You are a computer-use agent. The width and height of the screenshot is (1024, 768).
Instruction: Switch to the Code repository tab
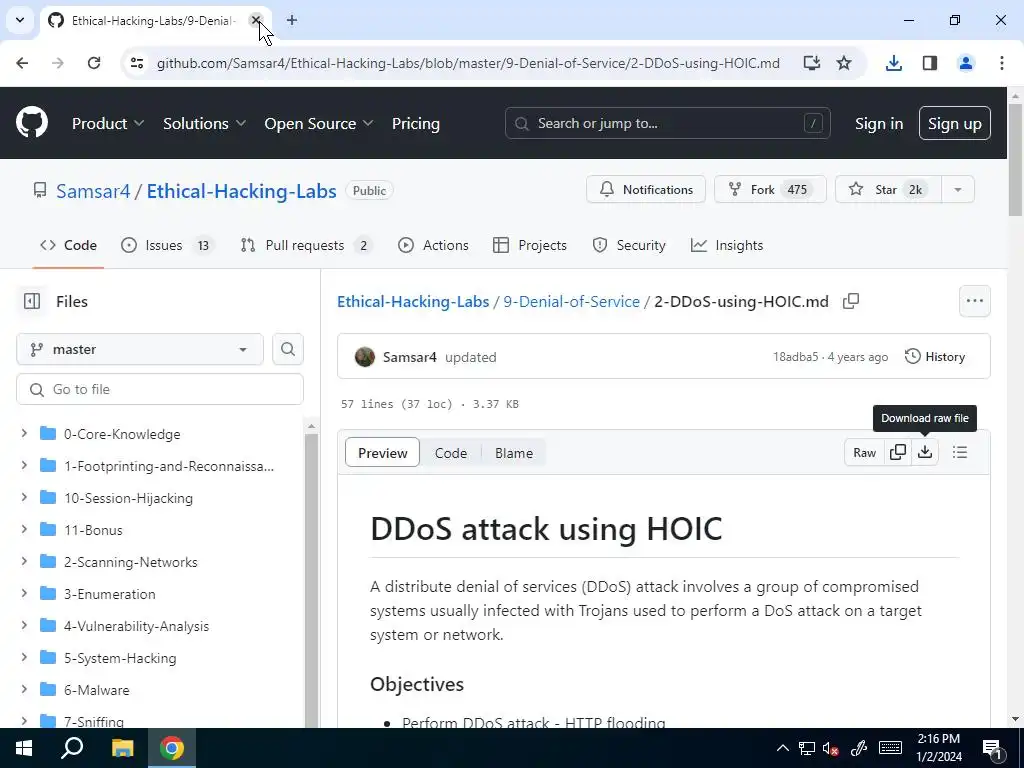(x=69, y=245)
